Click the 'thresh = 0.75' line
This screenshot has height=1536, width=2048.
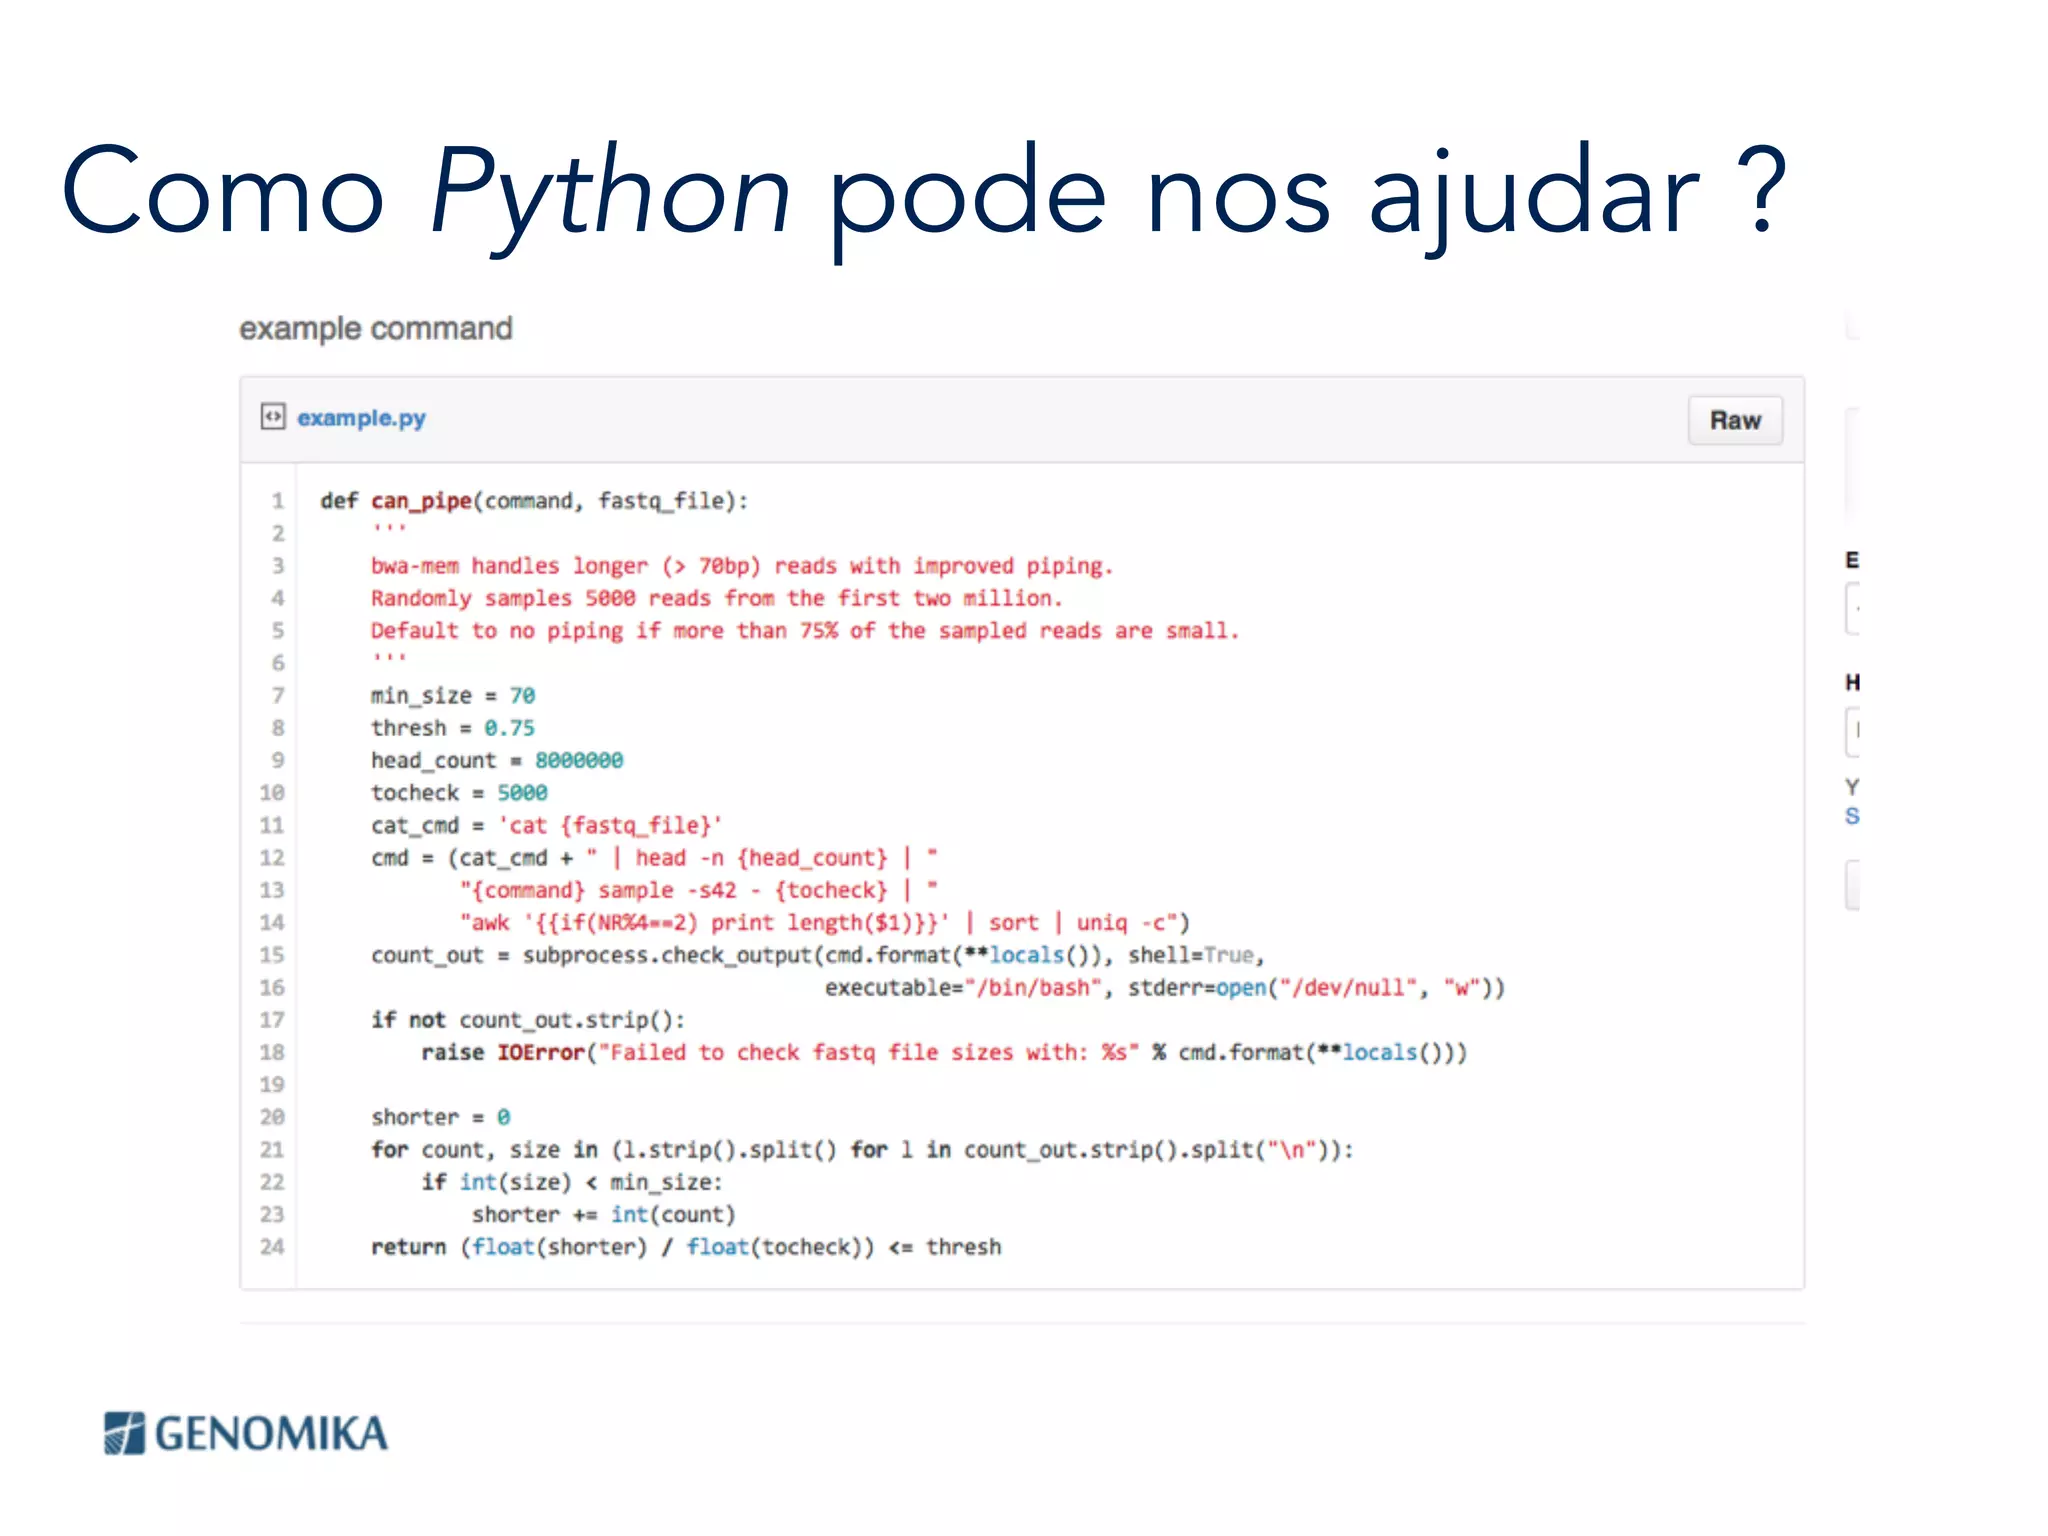[453, 728]
